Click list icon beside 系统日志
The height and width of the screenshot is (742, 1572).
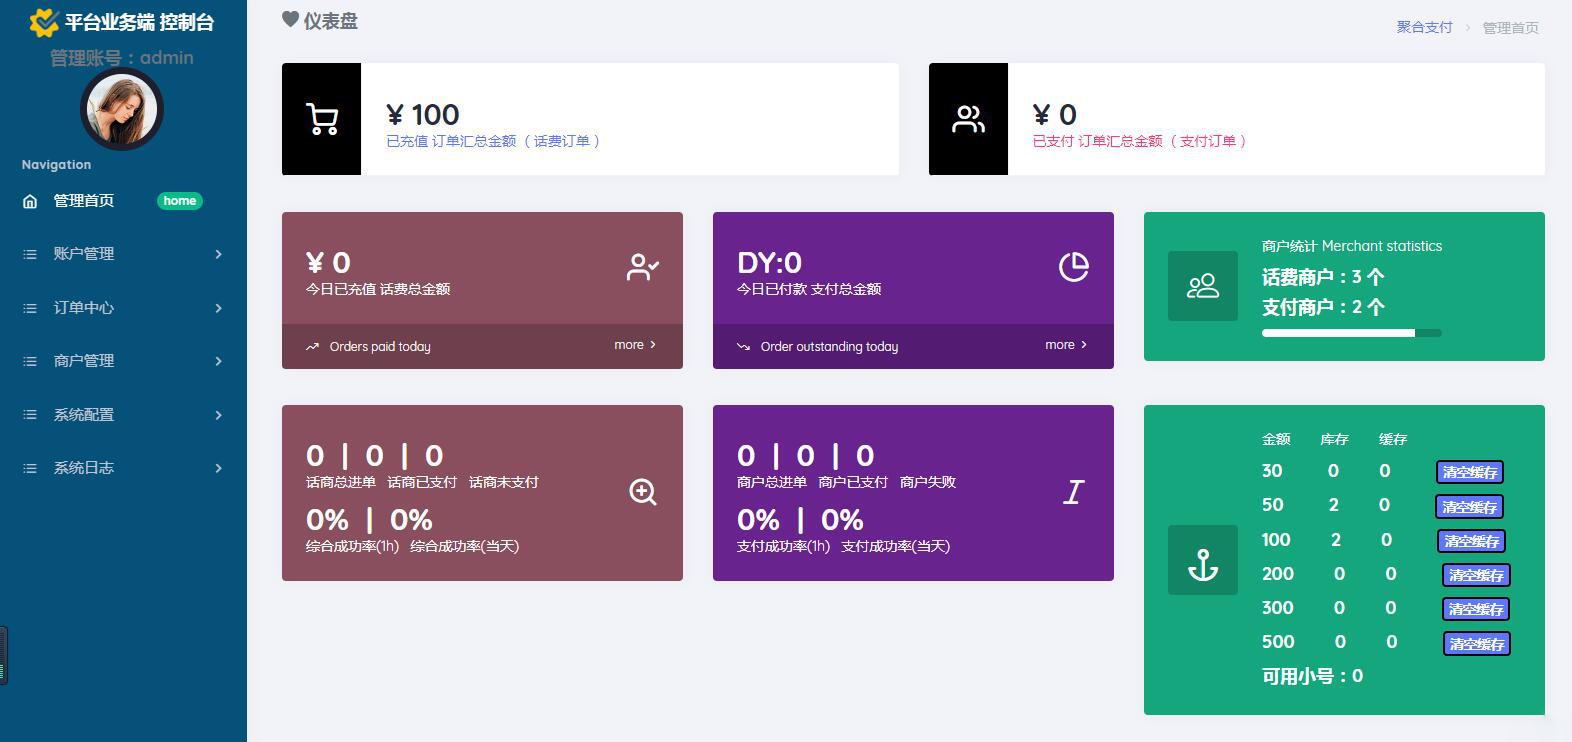[x=30, y=468]
